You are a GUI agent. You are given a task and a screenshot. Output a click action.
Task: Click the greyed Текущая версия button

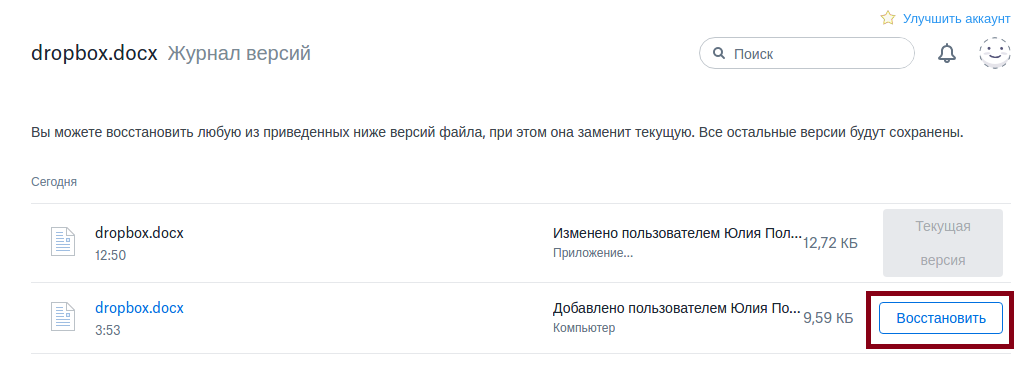[943, 243]
